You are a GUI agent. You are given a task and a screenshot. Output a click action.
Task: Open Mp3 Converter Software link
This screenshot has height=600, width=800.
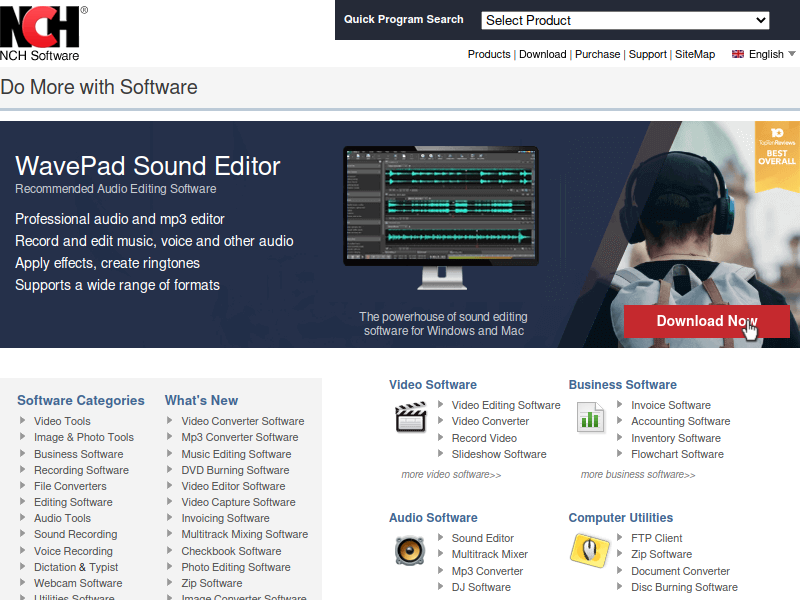240,437
